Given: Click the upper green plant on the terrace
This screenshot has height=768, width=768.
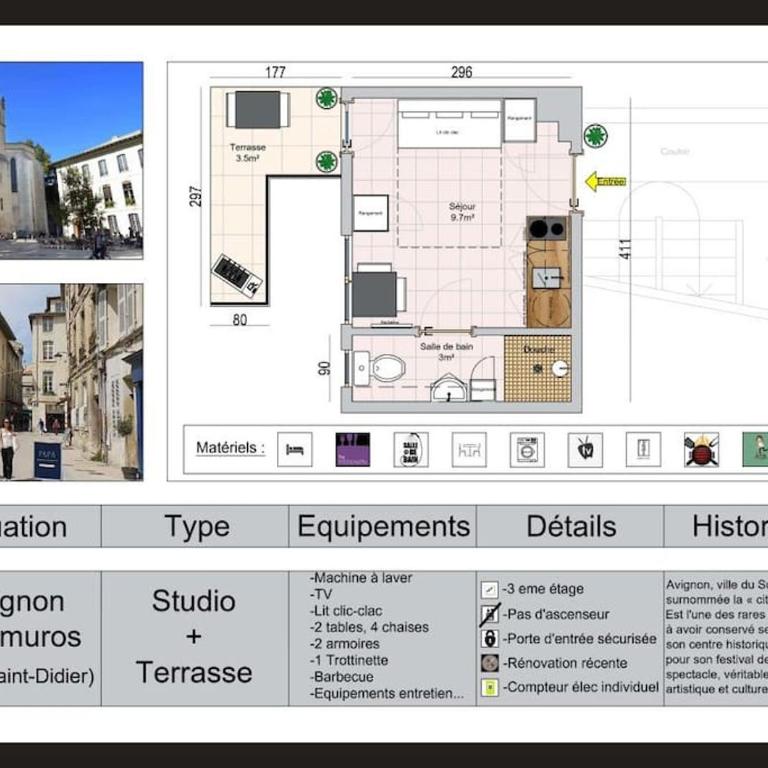Looking at the screenshot, I should (x=327, y=98).
